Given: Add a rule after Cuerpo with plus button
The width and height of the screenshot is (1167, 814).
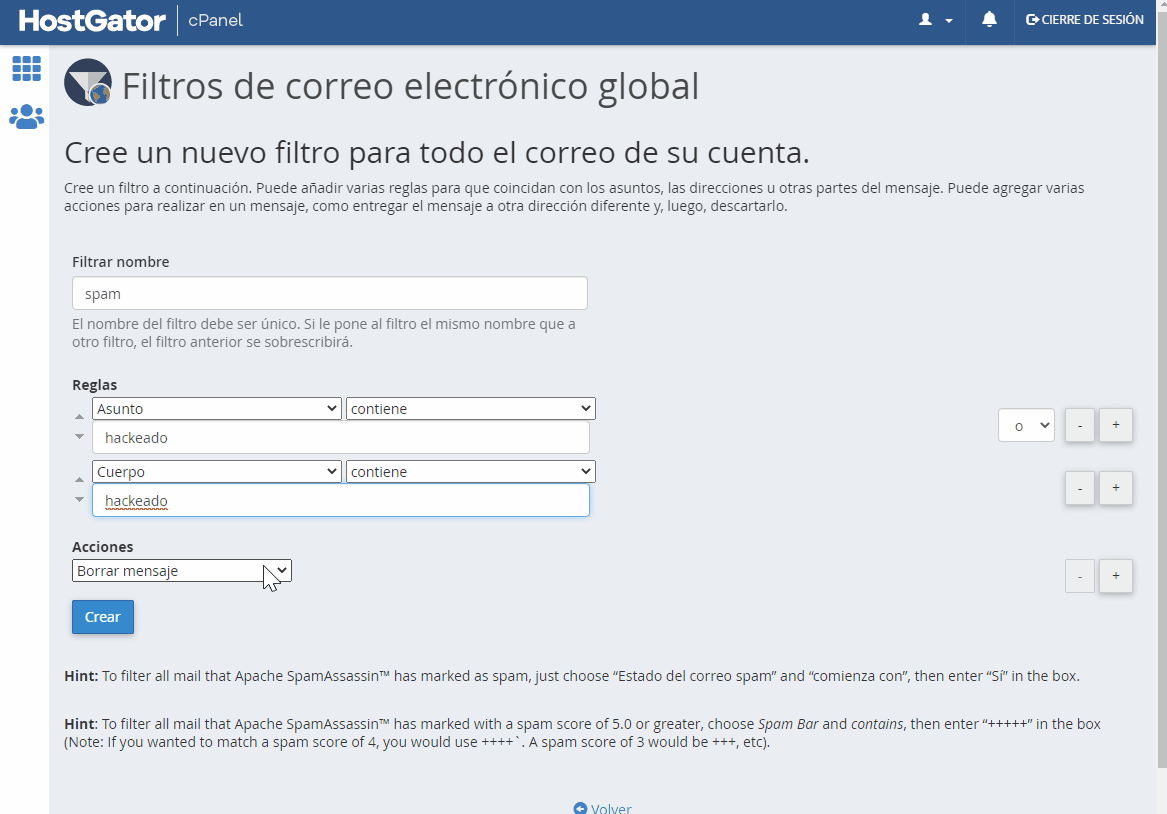Looking at the screenshot, I should [1116, 488].
